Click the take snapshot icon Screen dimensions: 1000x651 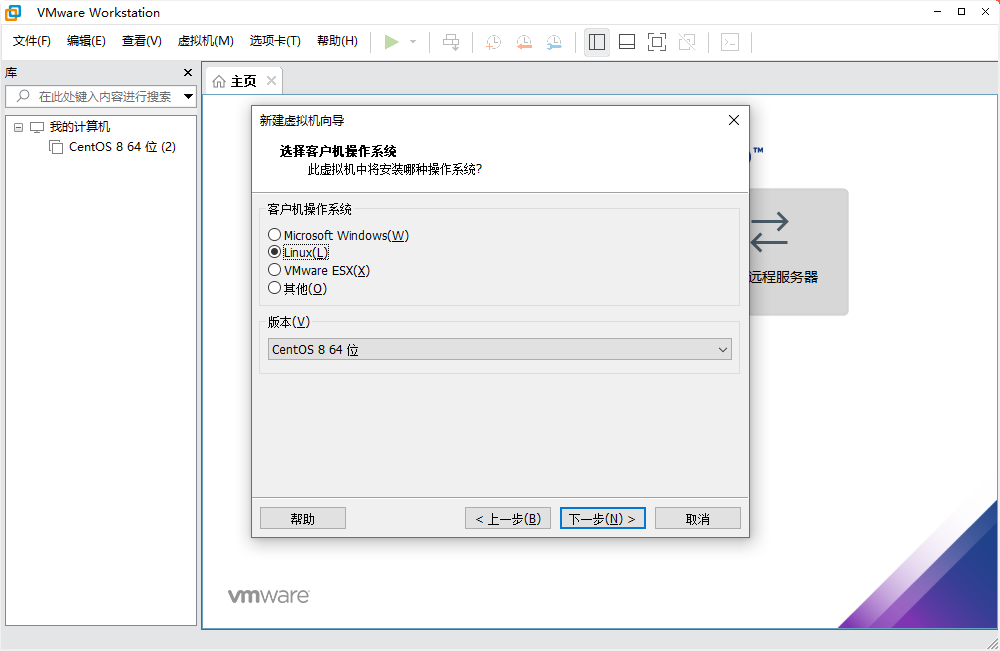(x=493, y=42)
